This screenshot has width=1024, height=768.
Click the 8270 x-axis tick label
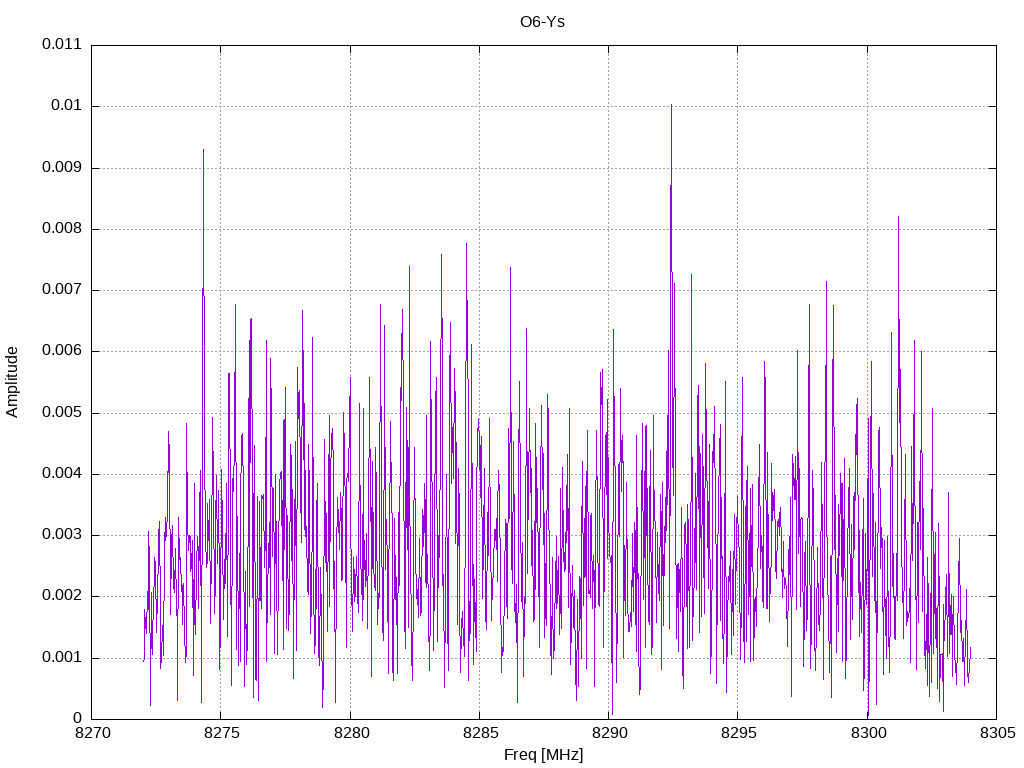tap(93, 733)
